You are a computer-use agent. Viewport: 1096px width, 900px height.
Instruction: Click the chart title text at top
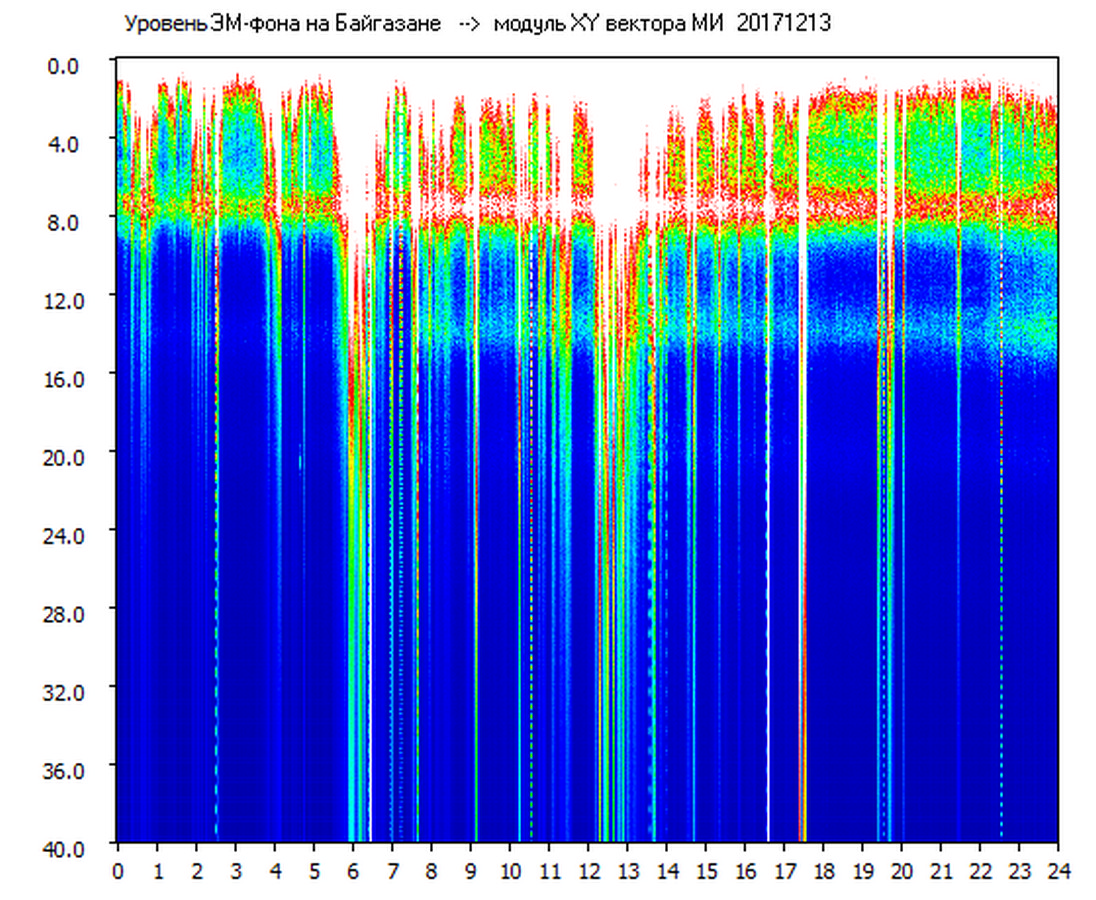(478, 23)
